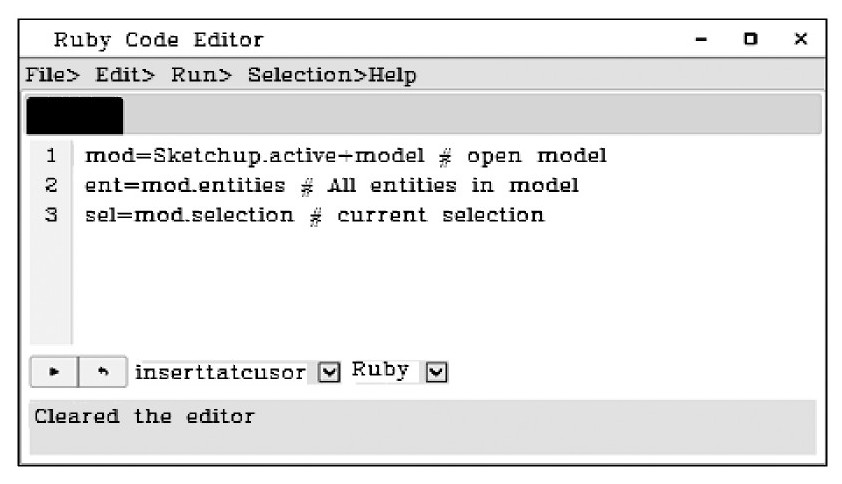Maximize the Ruby Code Editor window
This screenshot has width=842, height=484.
click(751, 39)
